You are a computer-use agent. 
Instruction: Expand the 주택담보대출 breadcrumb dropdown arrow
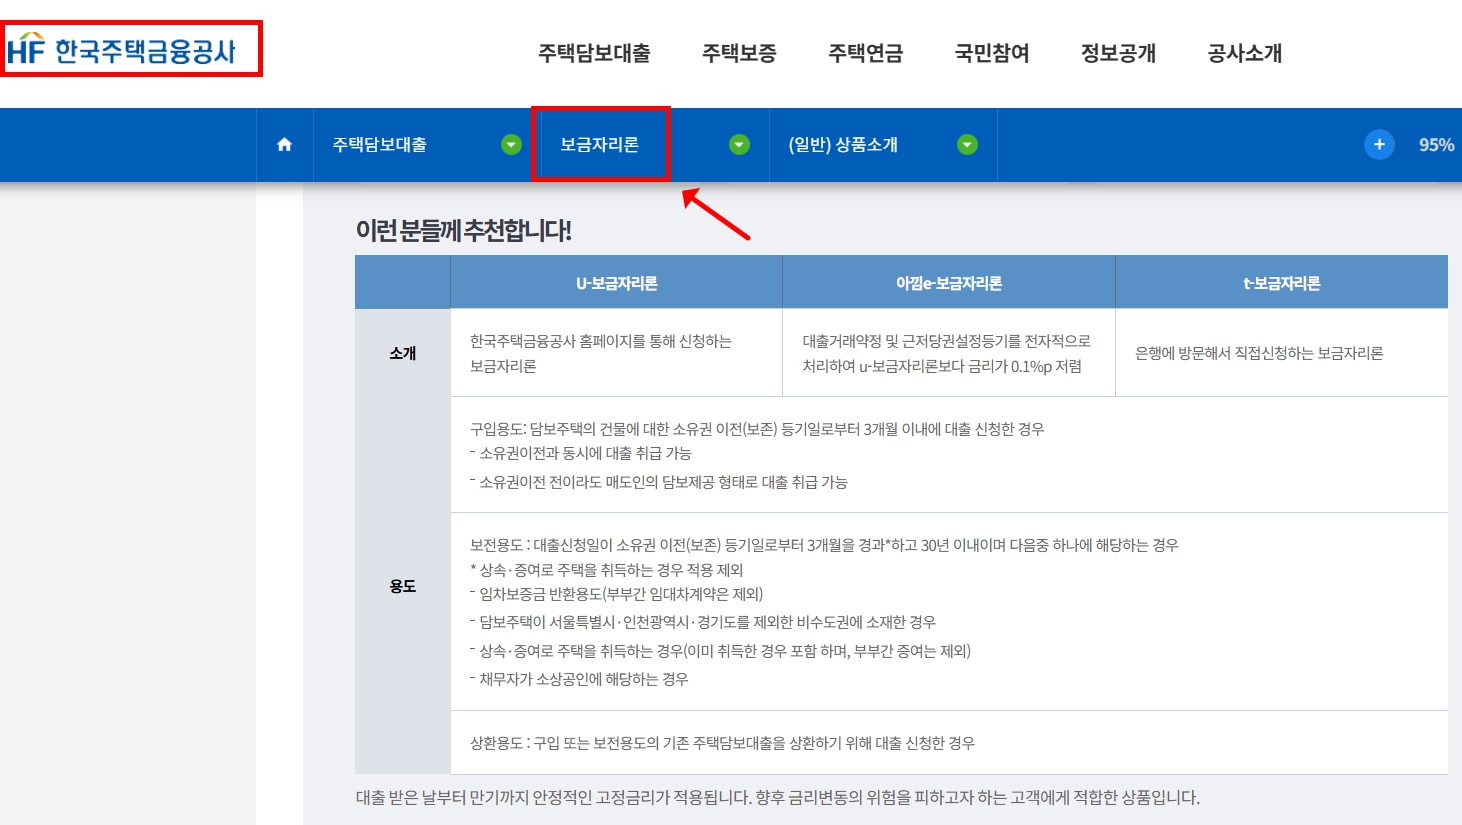511,145
